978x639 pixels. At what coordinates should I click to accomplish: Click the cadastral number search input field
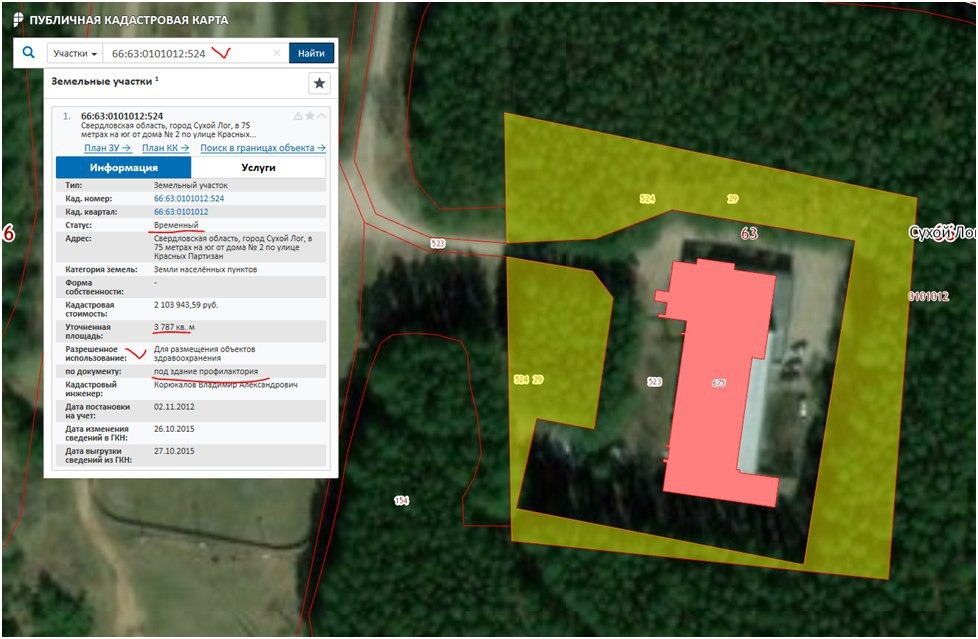click(x=190, y=53)
